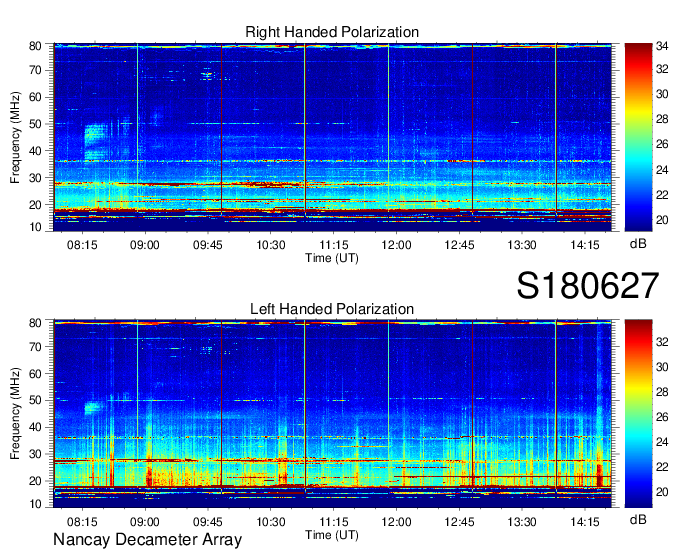Click the 70 MHz tick on upper plot
The width and height of the screenshot is (680, 552).
[35, 70]
